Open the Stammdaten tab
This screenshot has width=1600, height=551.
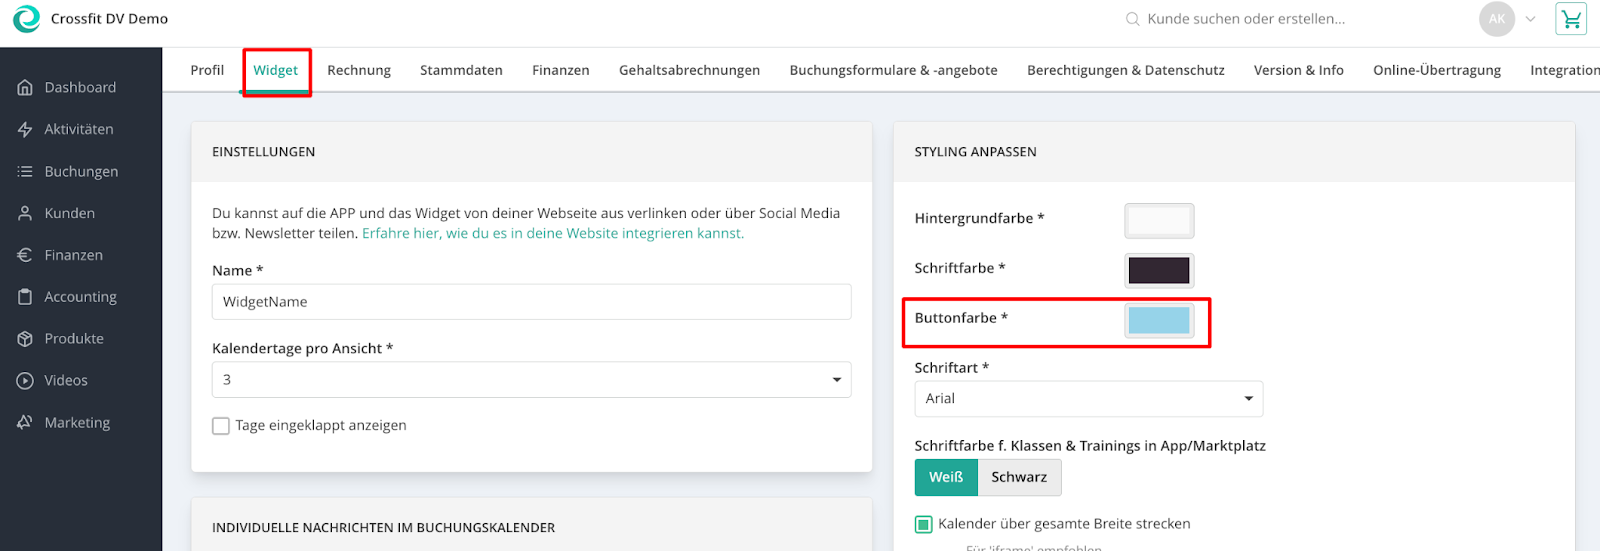click(x=461, y=70)
